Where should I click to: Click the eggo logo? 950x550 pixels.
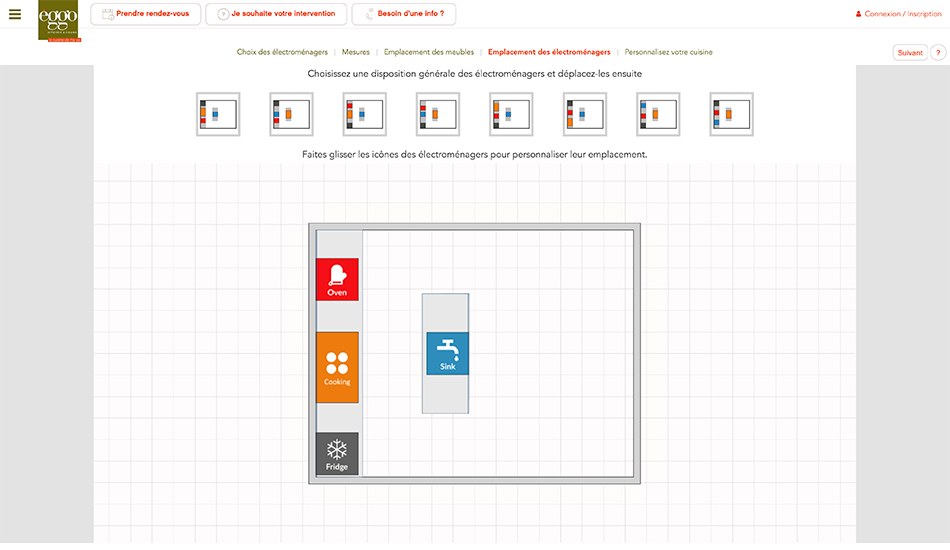58,21
